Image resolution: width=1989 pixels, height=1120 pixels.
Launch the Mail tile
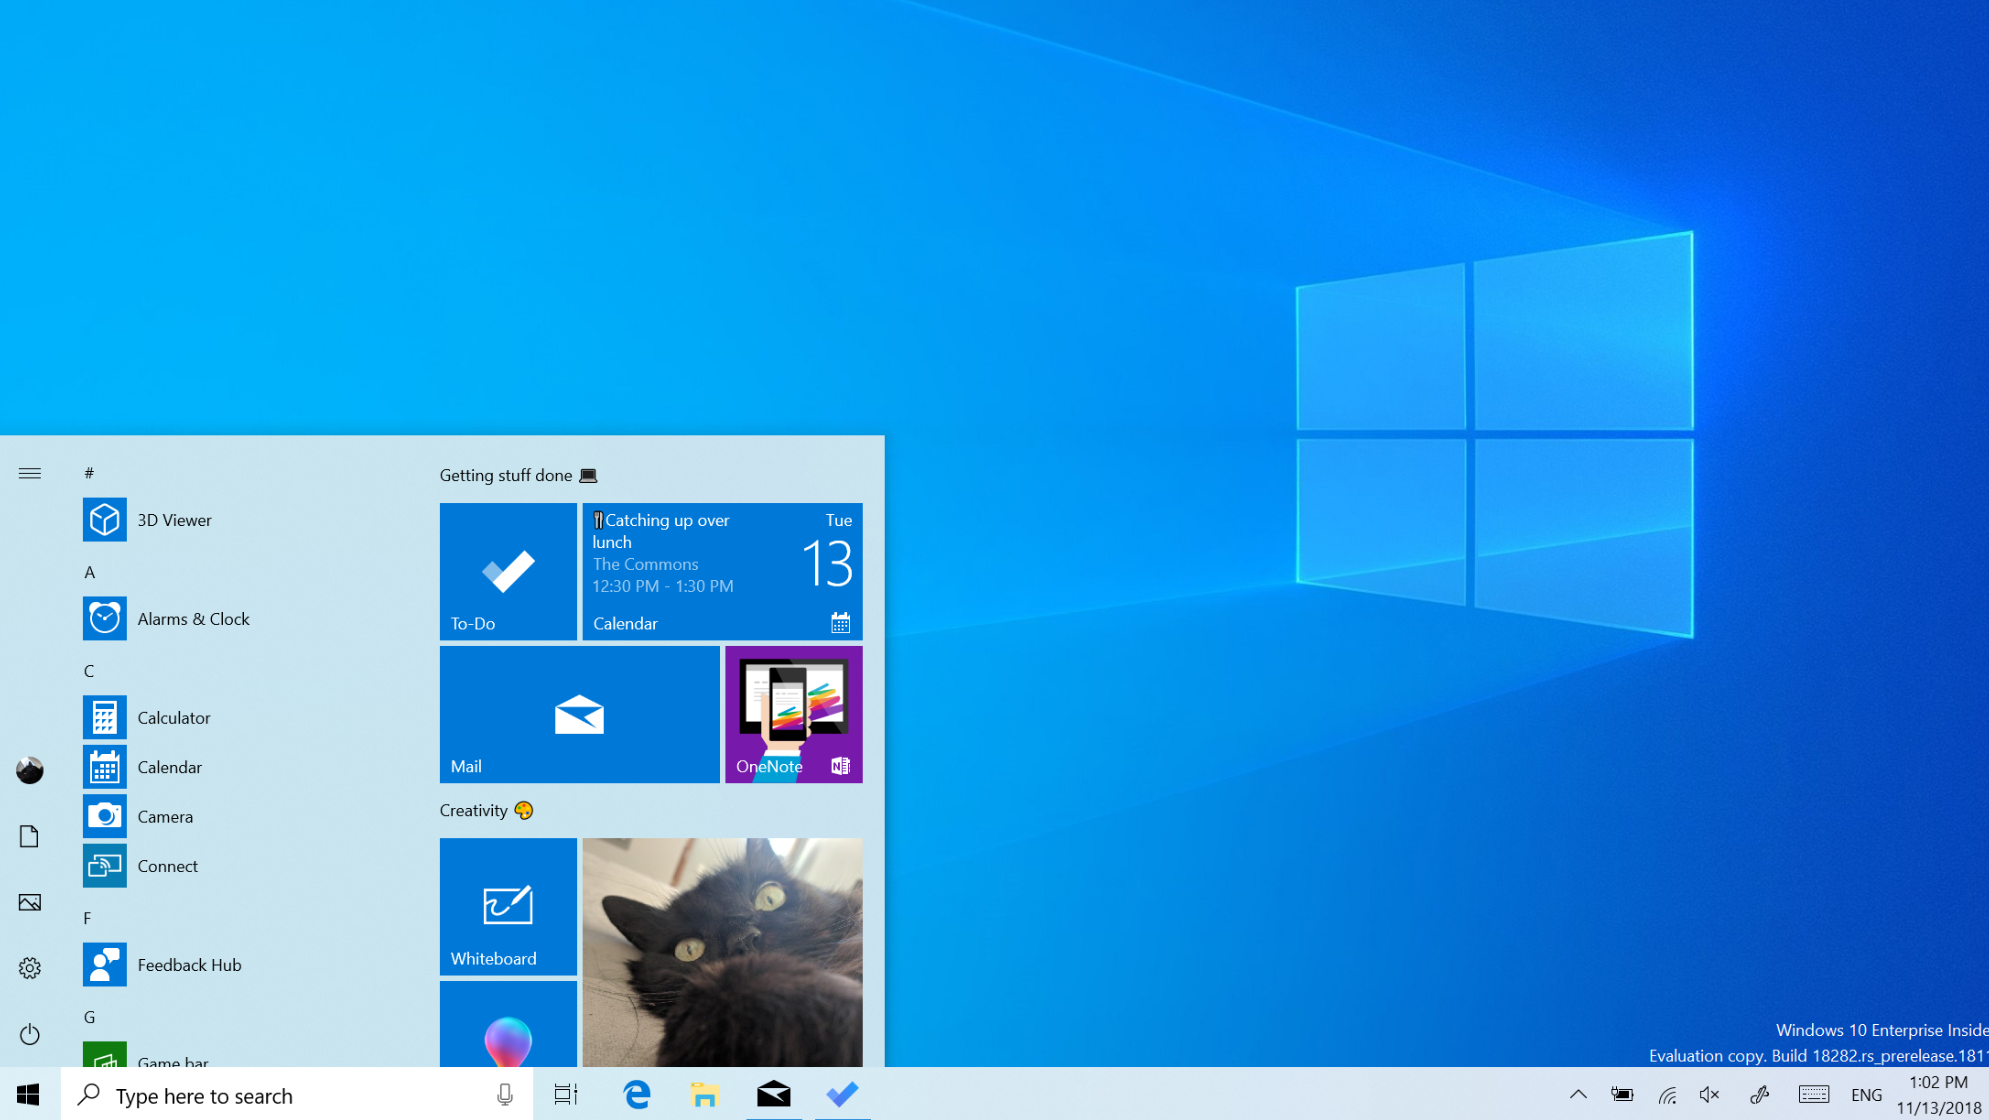[x=579, y=713]
